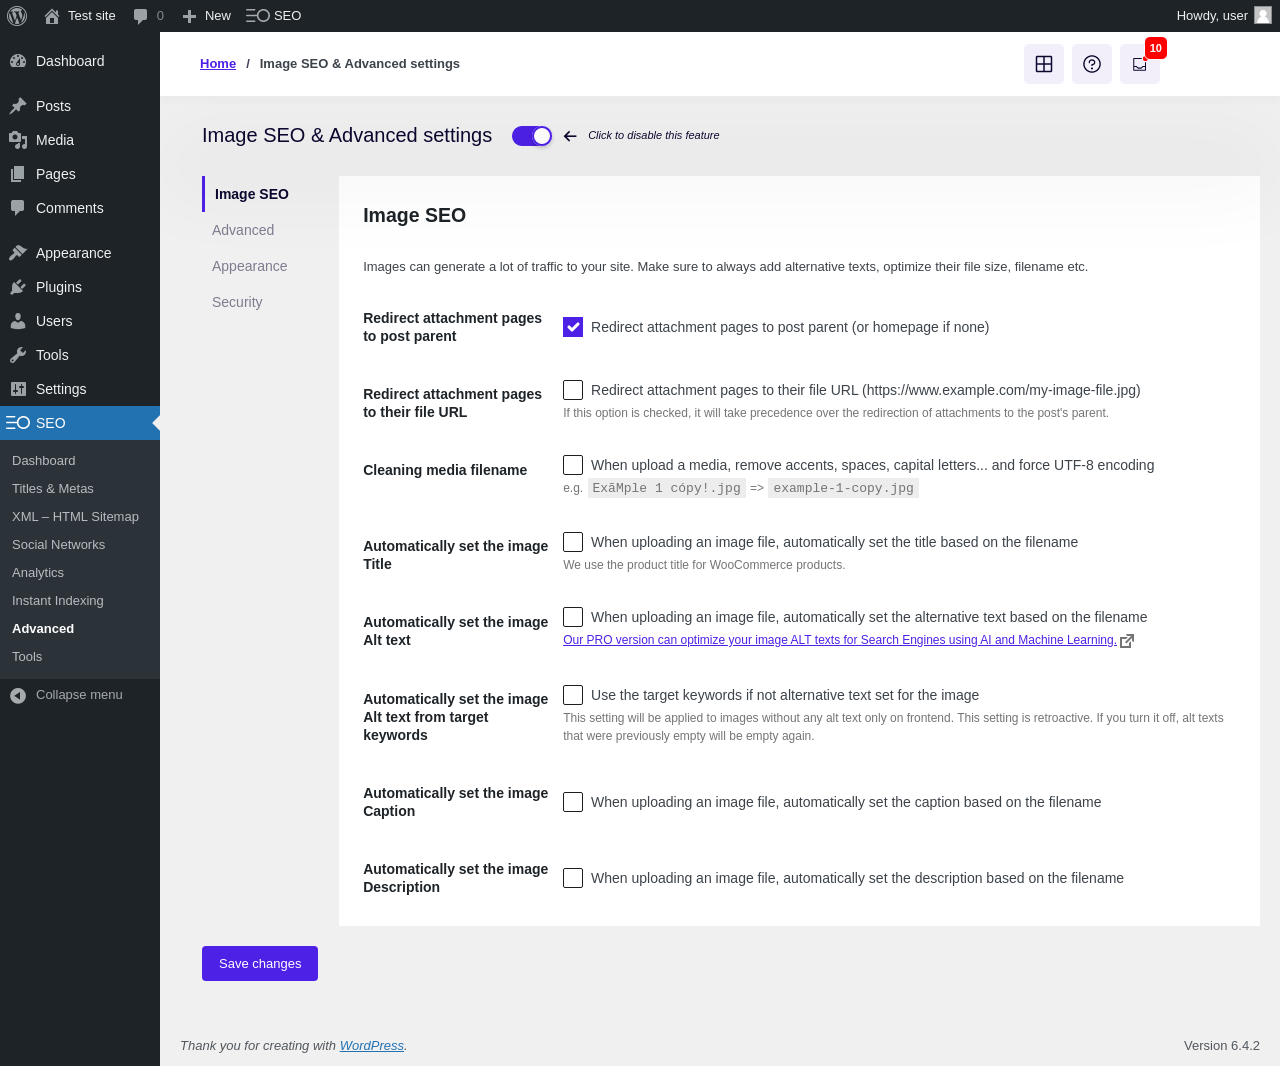Open the Media library menu
The height and width of the screenshot is (1066, 1280).
click(80, 140)
